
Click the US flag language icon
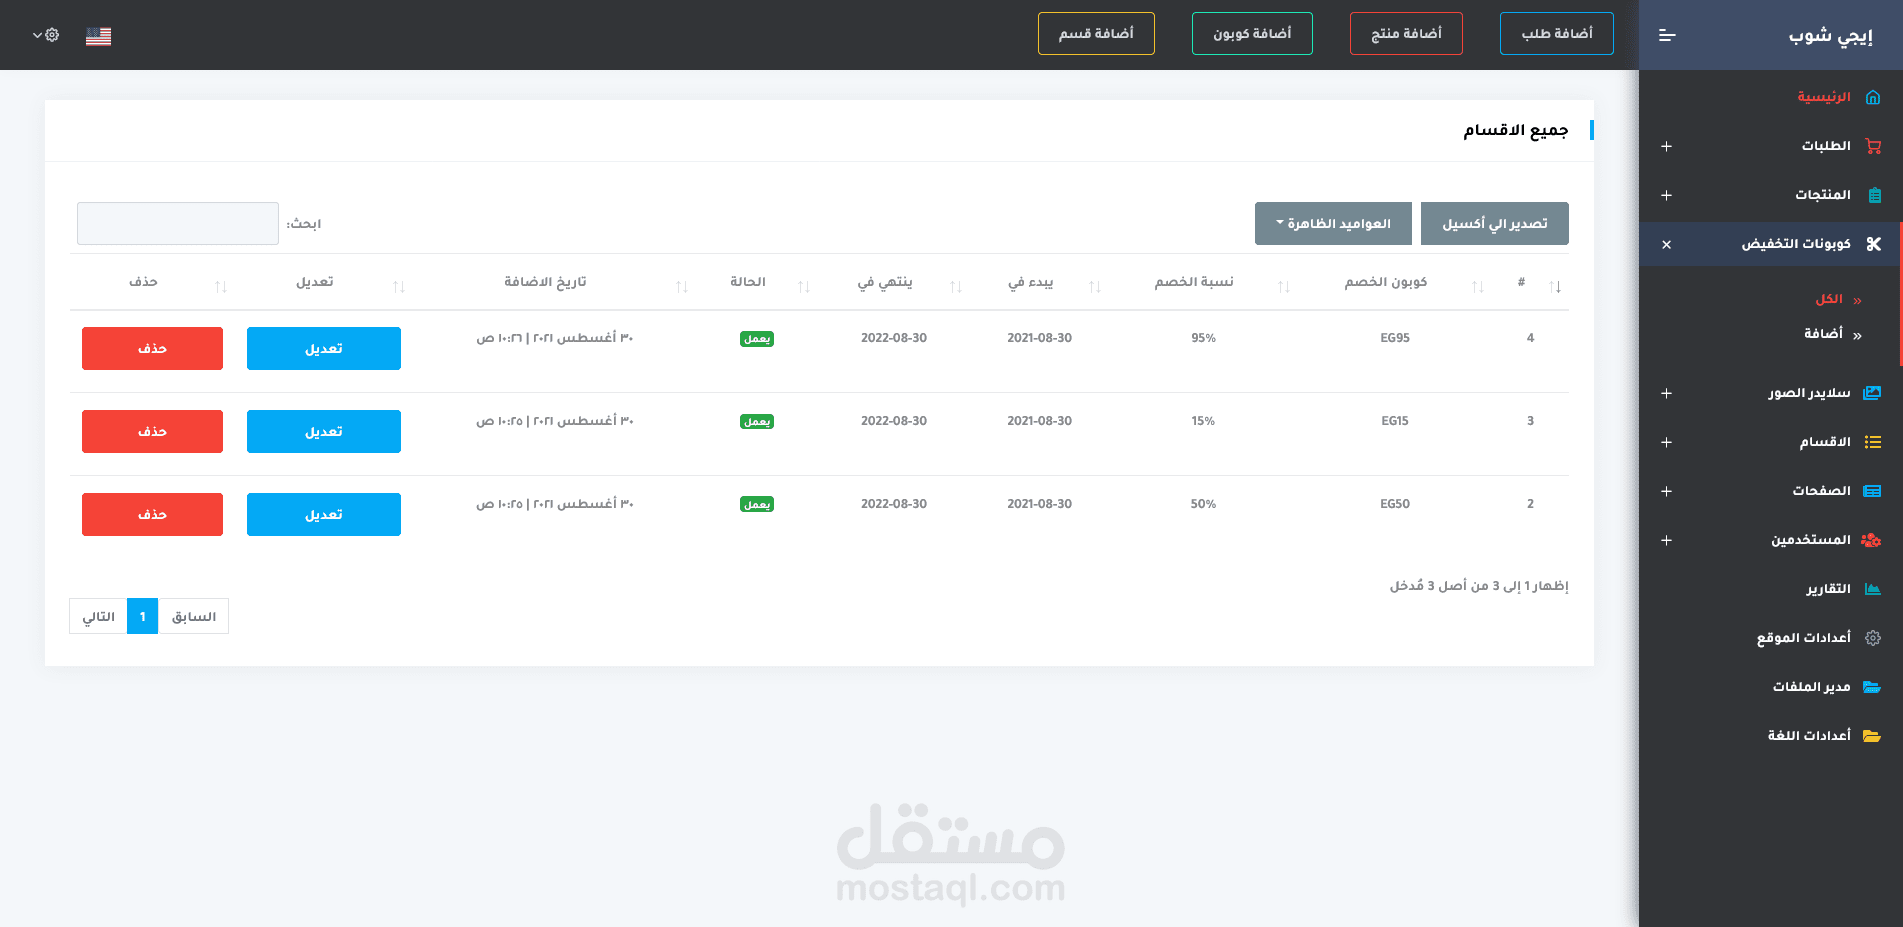click(98, 36)
